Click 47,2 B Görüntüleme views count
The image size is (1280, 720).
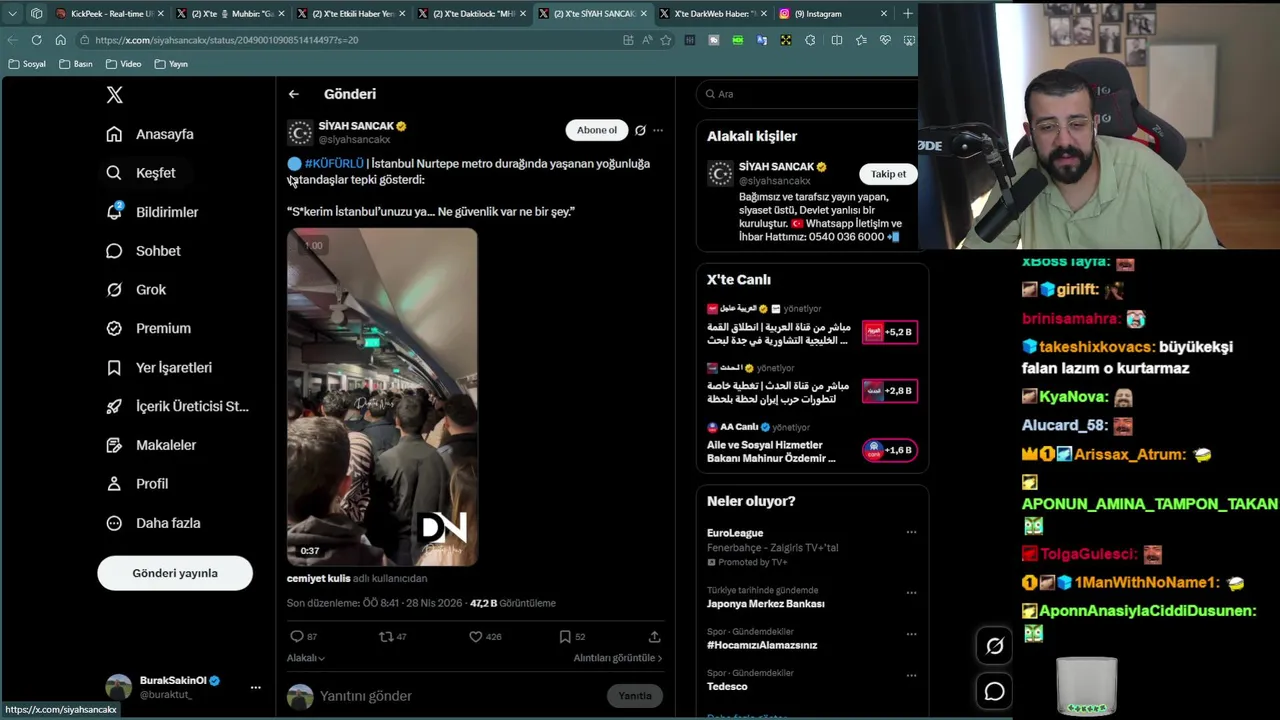513,603
